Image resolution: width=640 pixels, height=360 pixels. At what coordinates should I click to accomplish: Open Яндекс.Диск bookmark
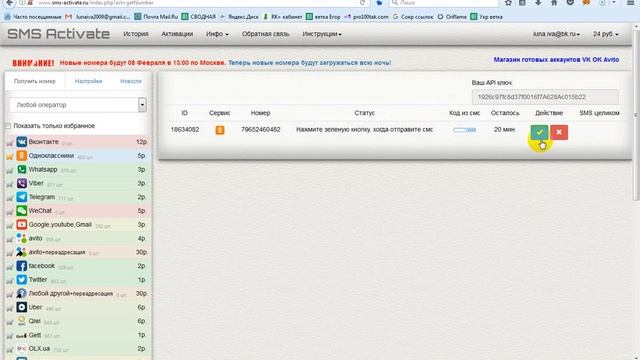click(x=239, y=17)
